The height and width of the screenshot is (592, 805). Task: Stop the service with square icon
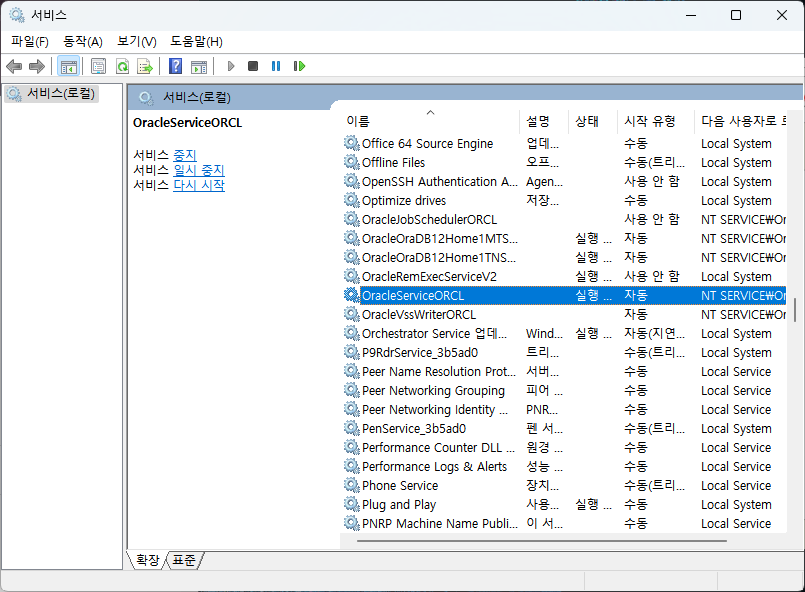coord(253,66)
